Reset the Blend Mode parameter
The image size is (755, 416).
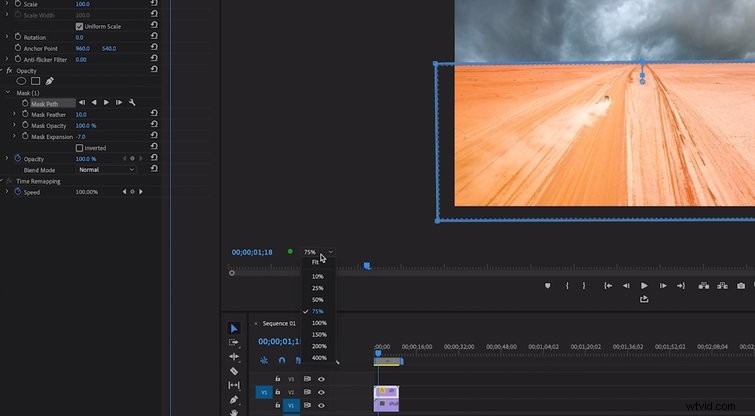(x=154, y=169)
